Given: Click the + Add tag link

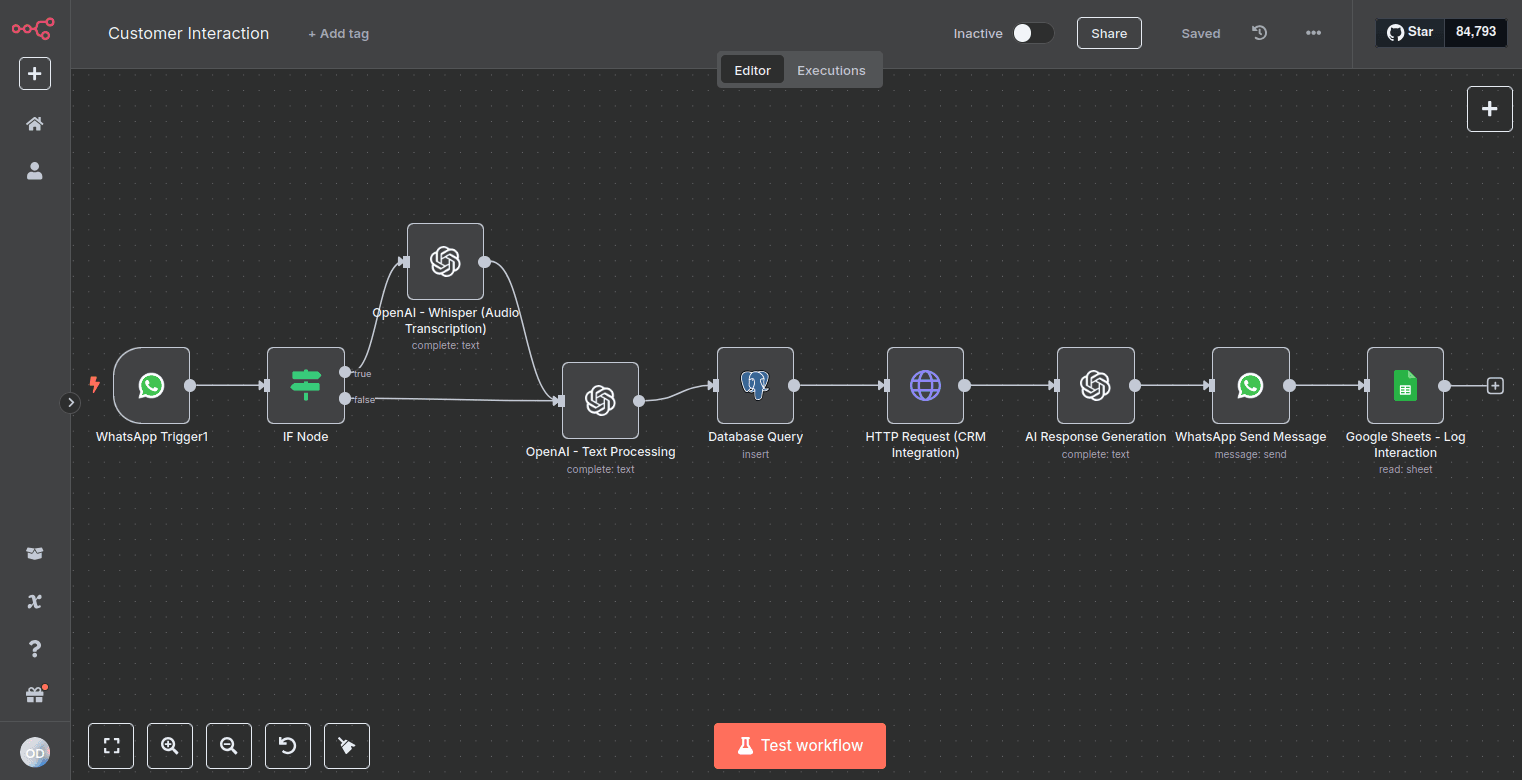Looking at the screenshot, I should 338,34.
